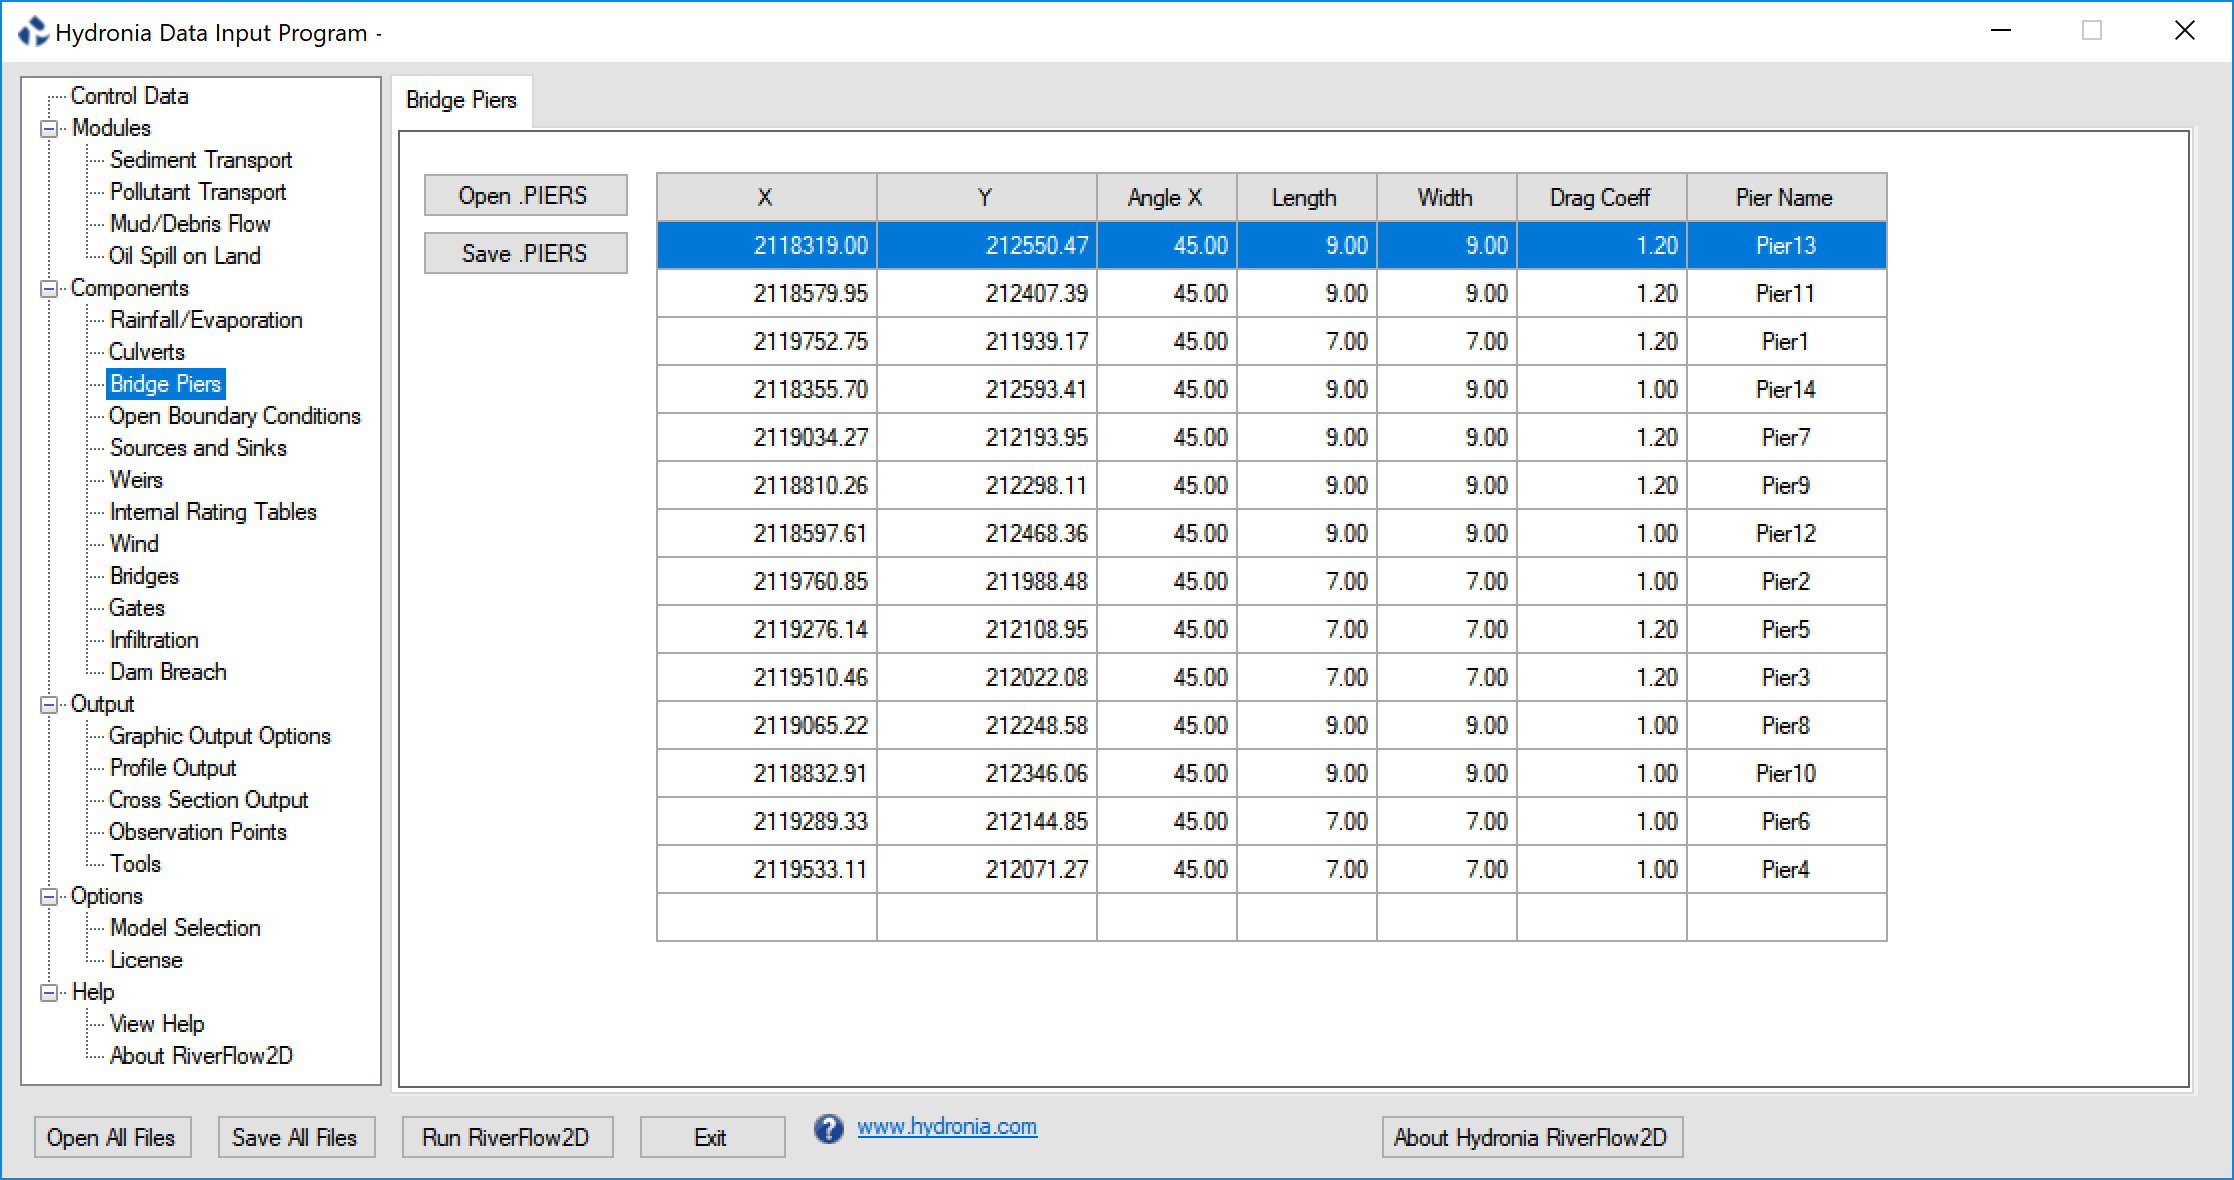Click Y cell value 211939.17

pyautogui.click(x=987, y=342)
